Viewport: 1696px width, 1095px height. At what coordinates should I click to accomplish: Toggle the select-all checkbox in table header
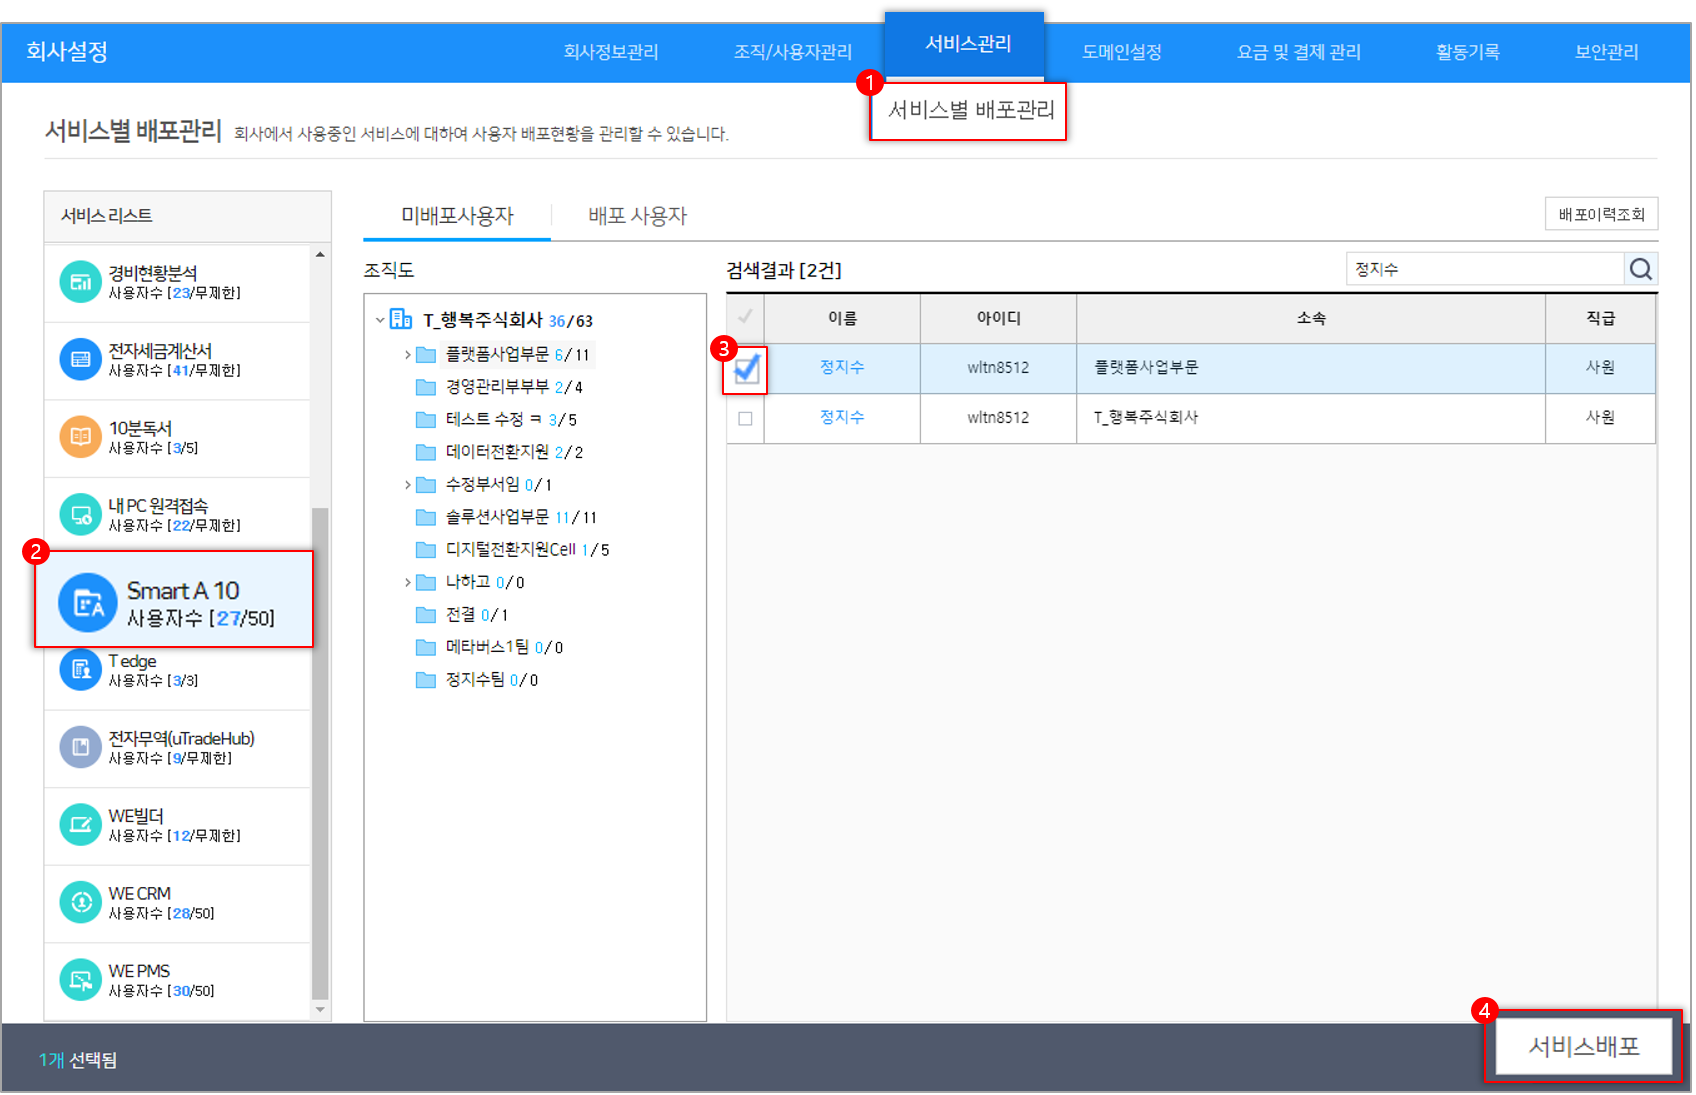745,317
